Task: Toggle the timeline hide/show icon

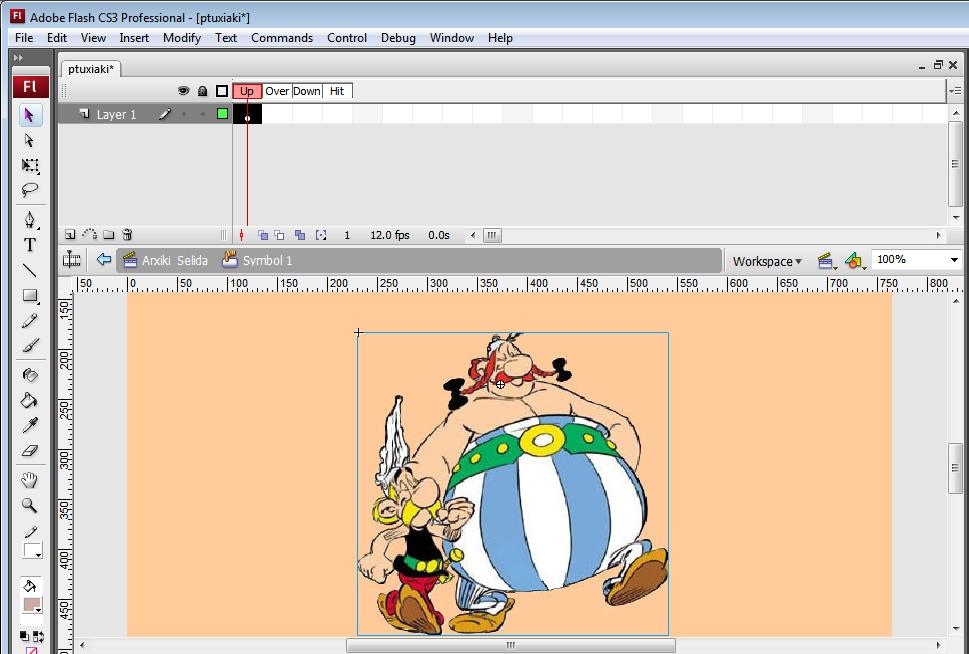Action: pyautogui.click(x=72, y=260)
